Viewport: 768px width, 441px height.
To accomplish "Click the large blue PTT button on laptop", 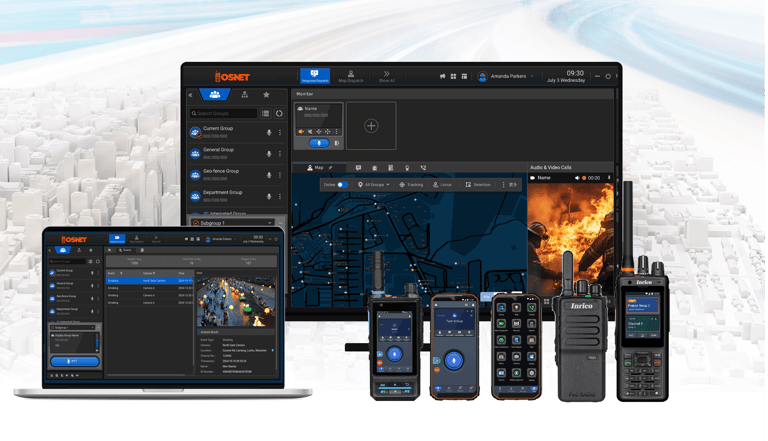I will (x=75, y=361).
